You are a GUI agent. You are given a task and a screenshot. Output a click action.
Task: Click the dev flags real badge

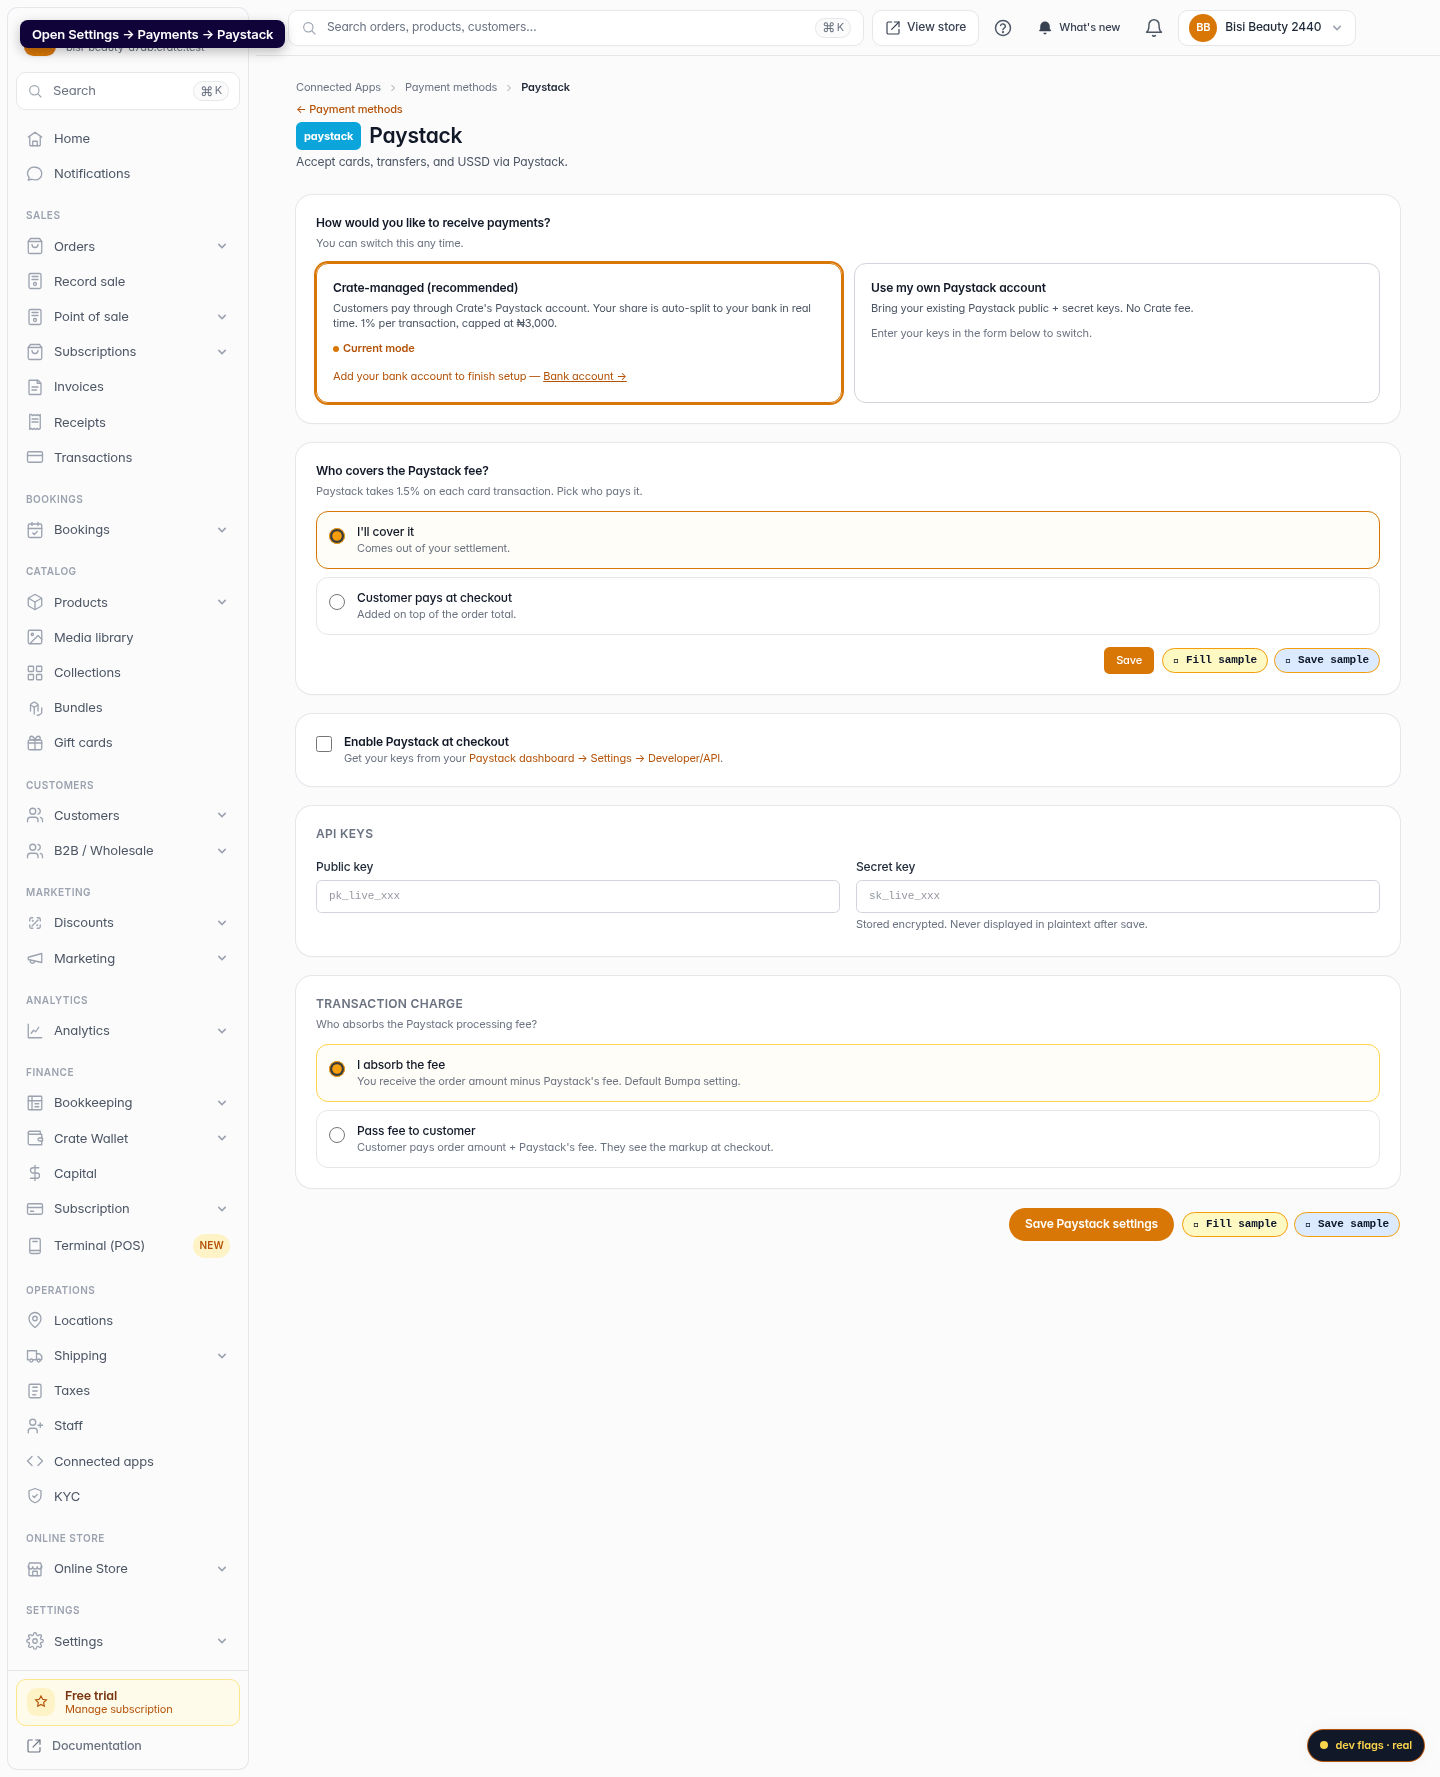(x=1366, y=1745)
